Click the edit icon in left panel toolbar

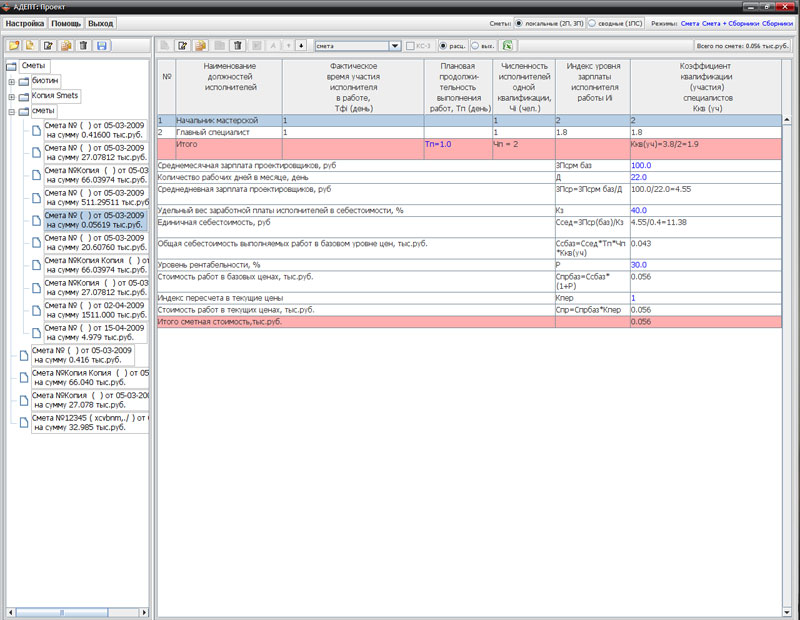pyautogui.click(x=47, y=46)
